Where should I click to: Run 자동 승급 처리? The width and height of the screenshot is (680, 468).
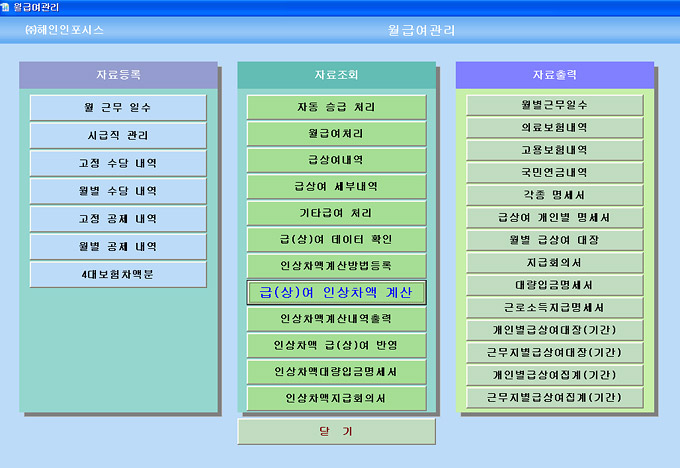pos(337,107)
